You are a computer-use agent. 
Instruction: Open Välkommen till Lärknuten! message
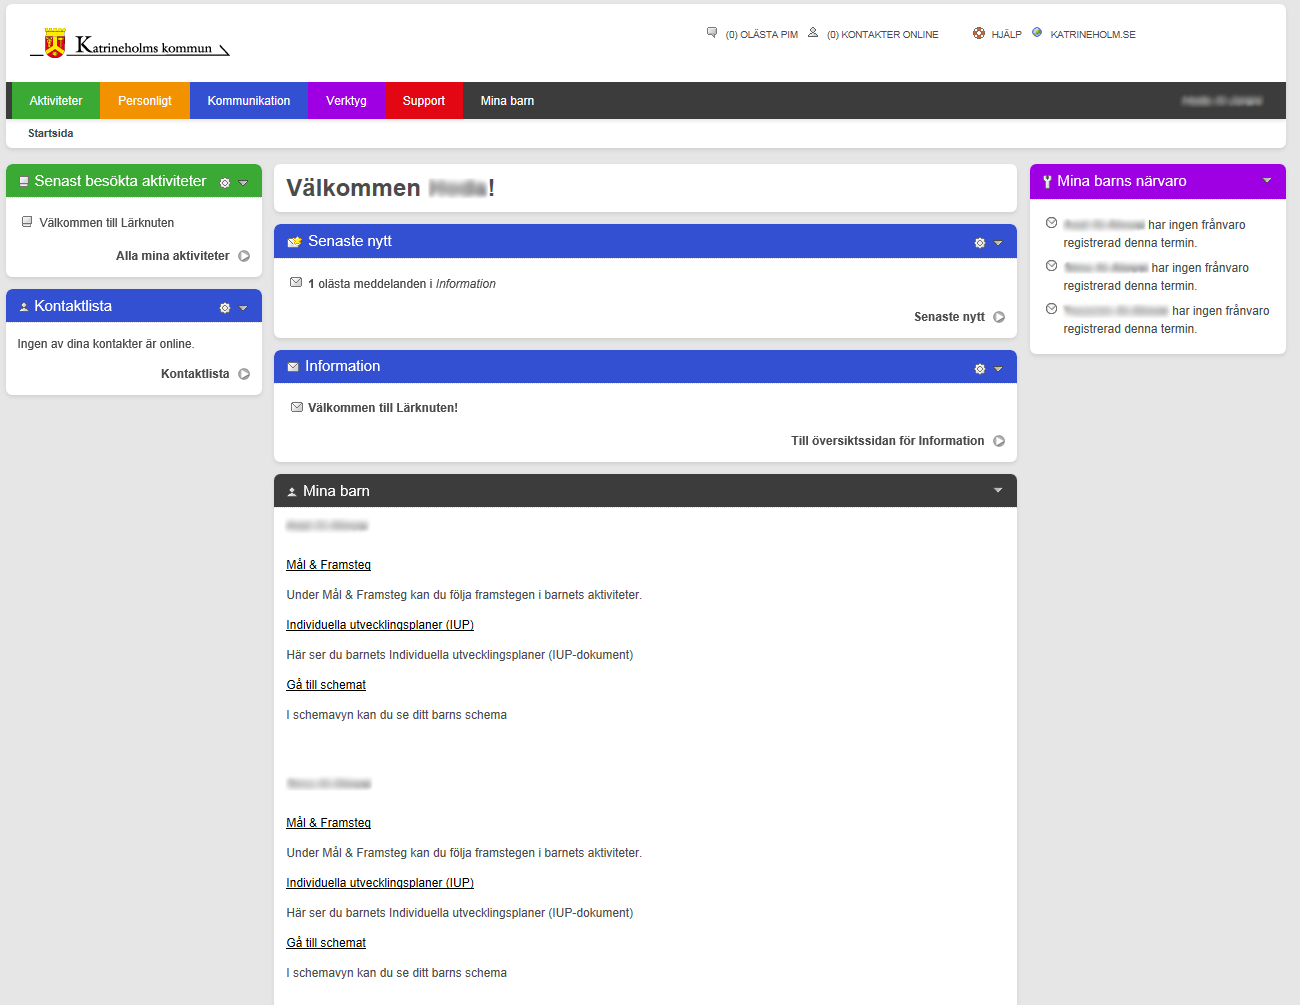(383, 408)
